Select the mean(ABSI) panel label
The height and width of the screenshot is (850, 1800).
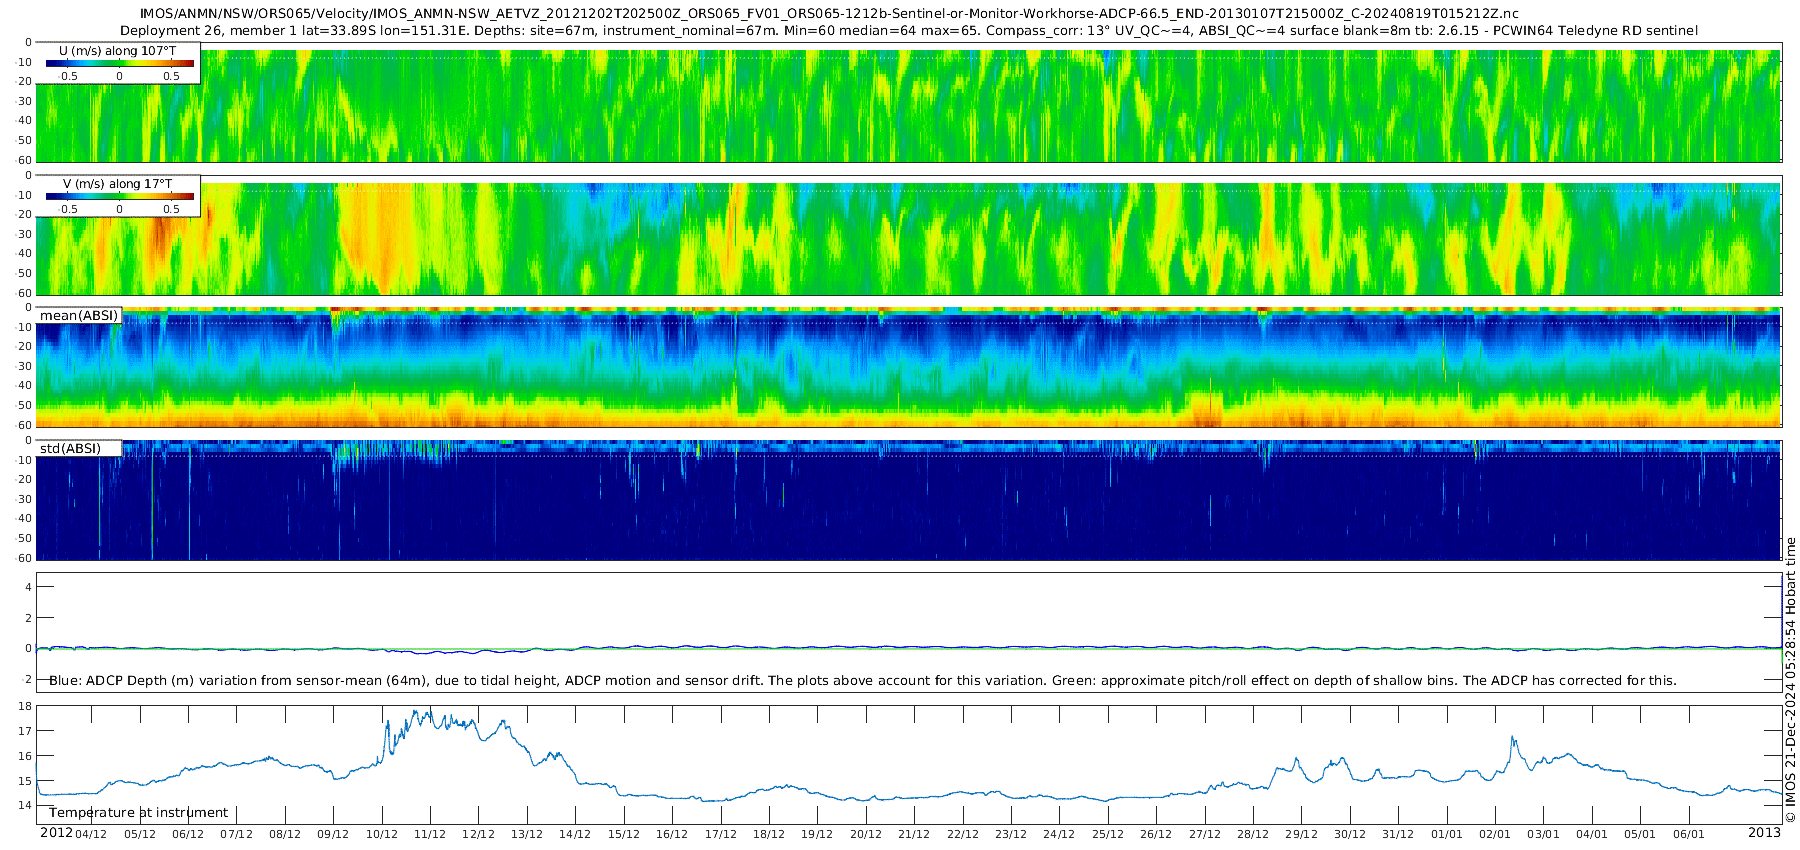pyautogui.click(x=79, y=316)
